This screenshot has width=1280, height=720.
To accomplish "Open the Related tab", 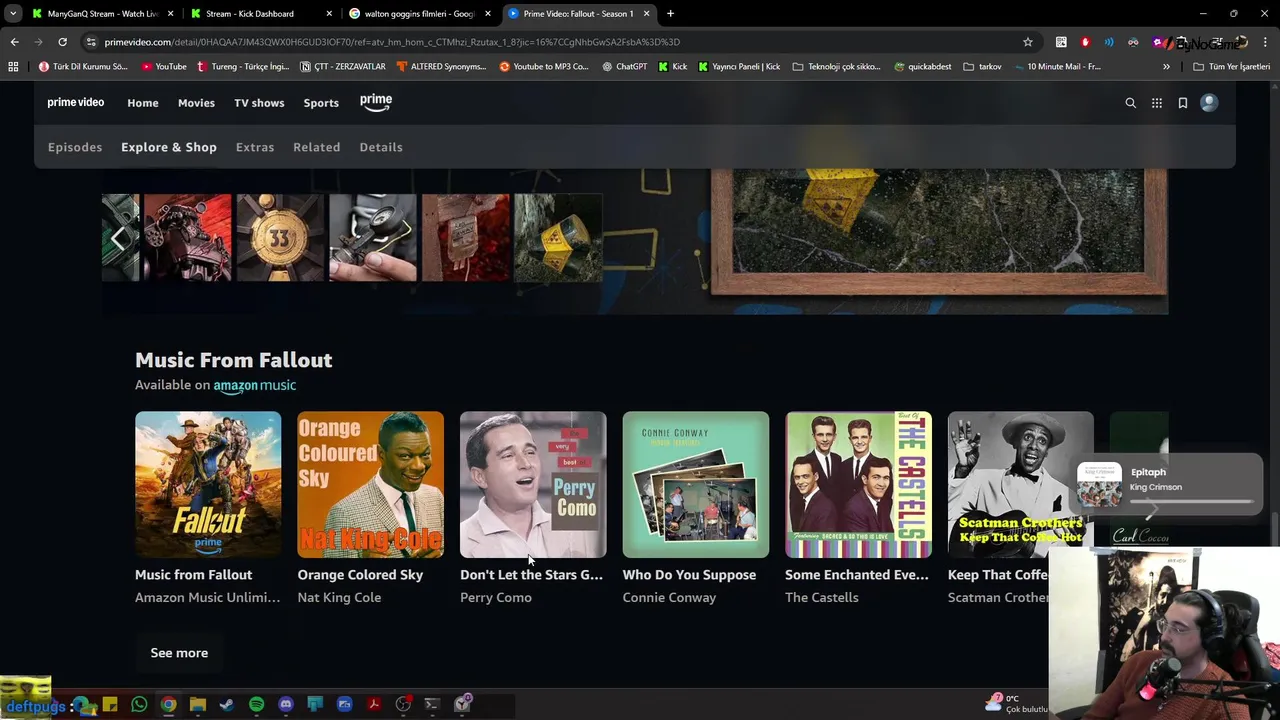I will [317, 147].
